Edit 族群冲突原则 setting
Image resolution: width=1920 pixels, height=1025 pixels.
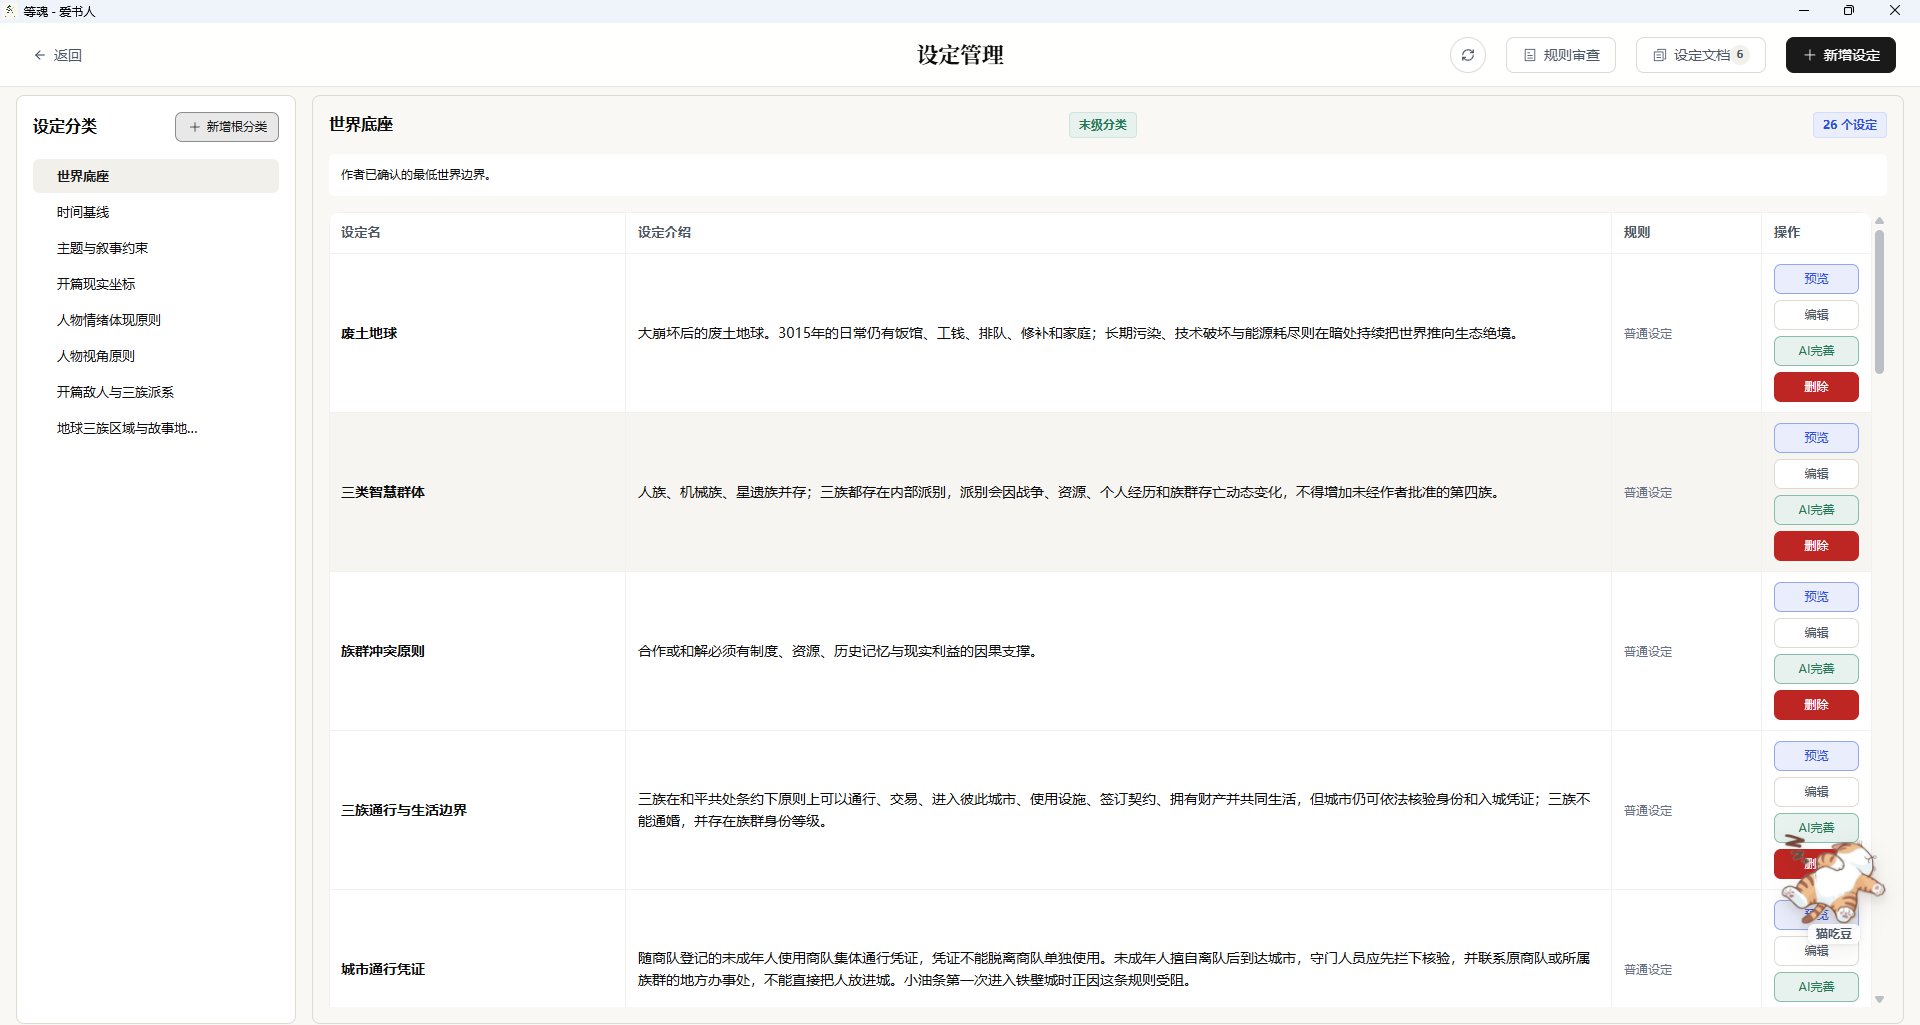pos(1816,633)
